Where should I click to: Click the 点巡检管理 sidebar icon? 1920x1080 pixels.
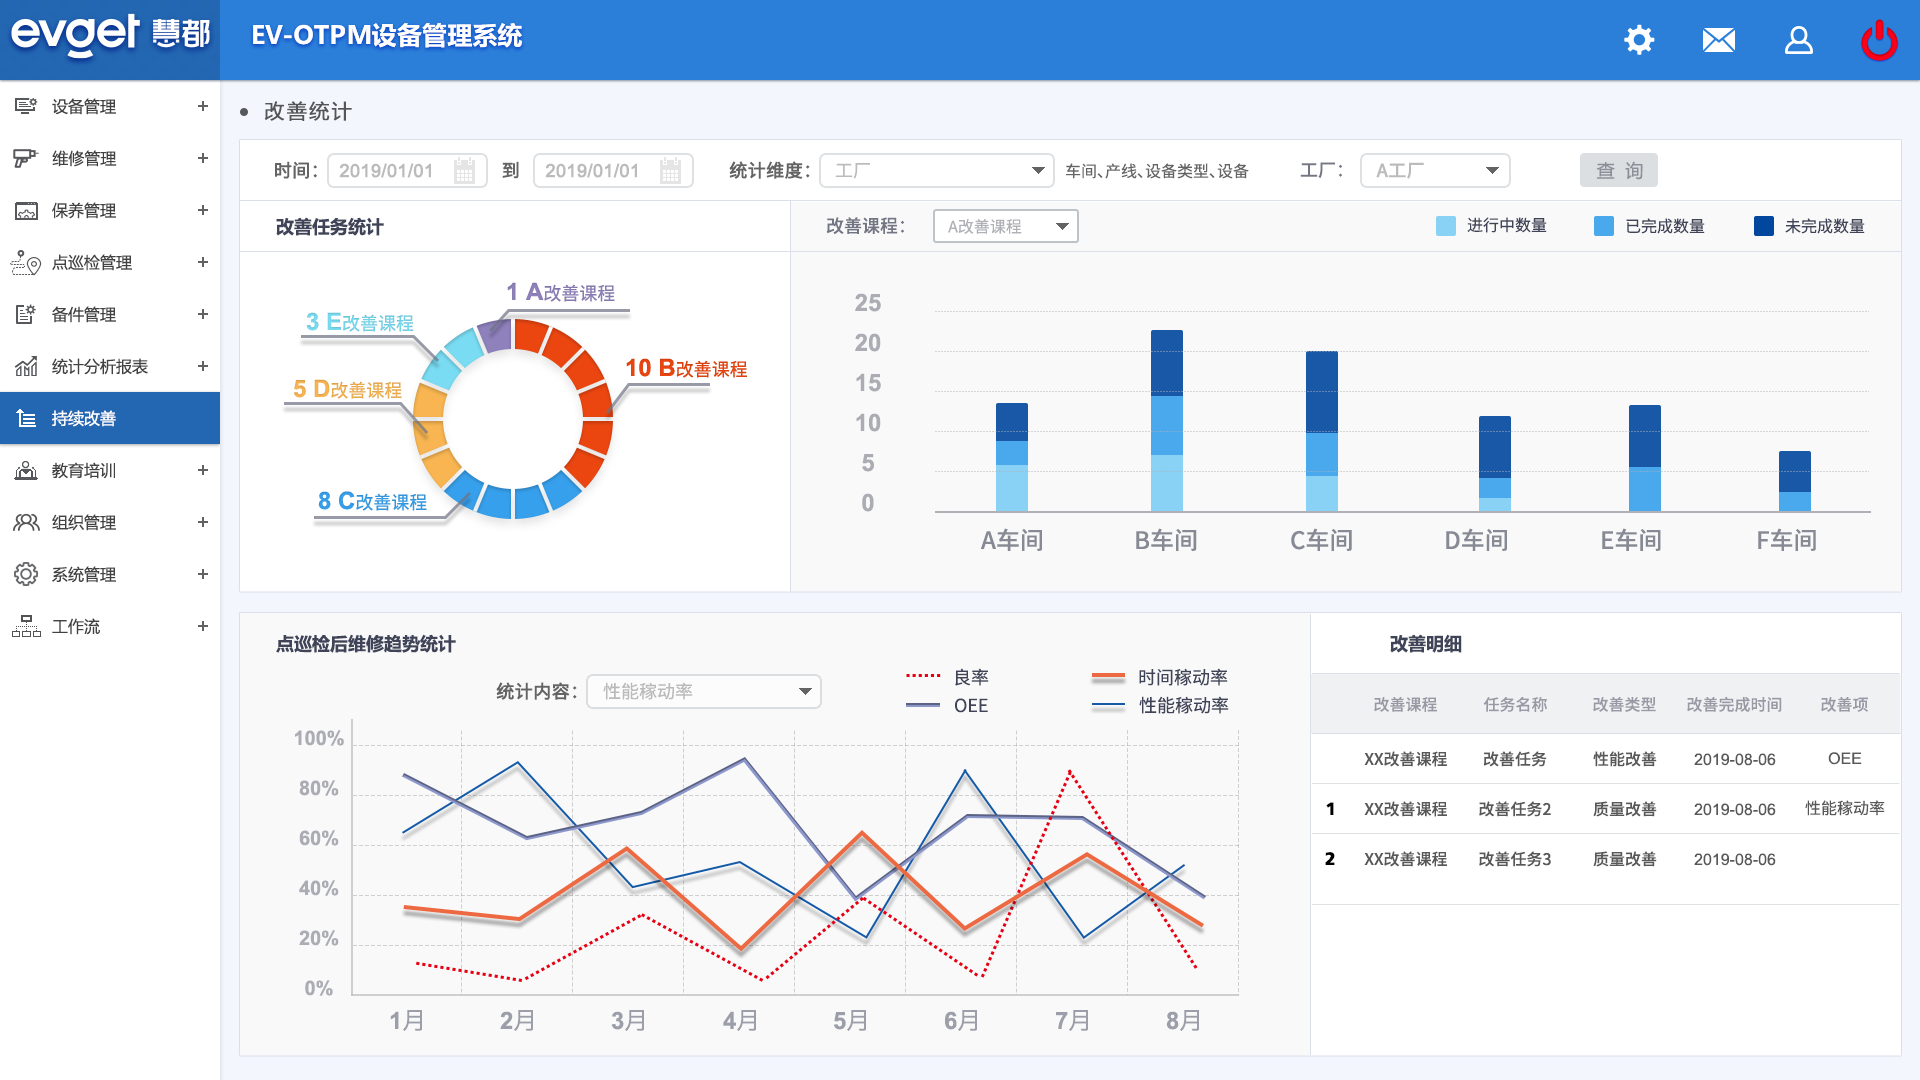click(x=25, y=263)
